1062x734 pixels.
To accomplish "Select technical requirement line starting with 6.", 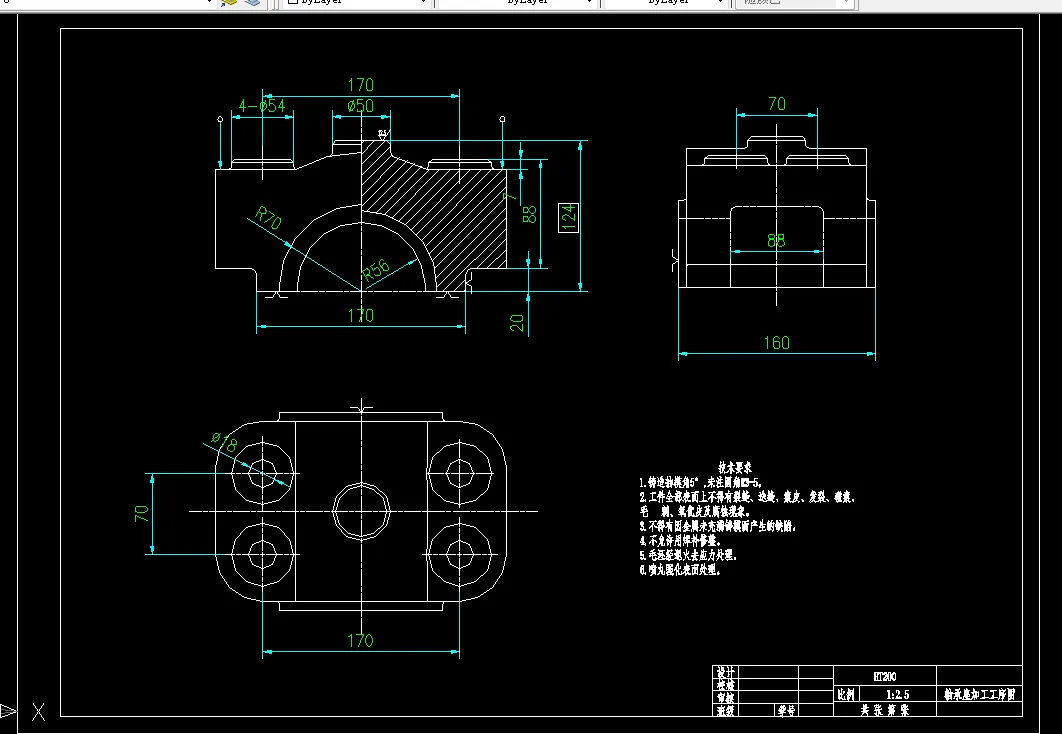I will 680,570.
